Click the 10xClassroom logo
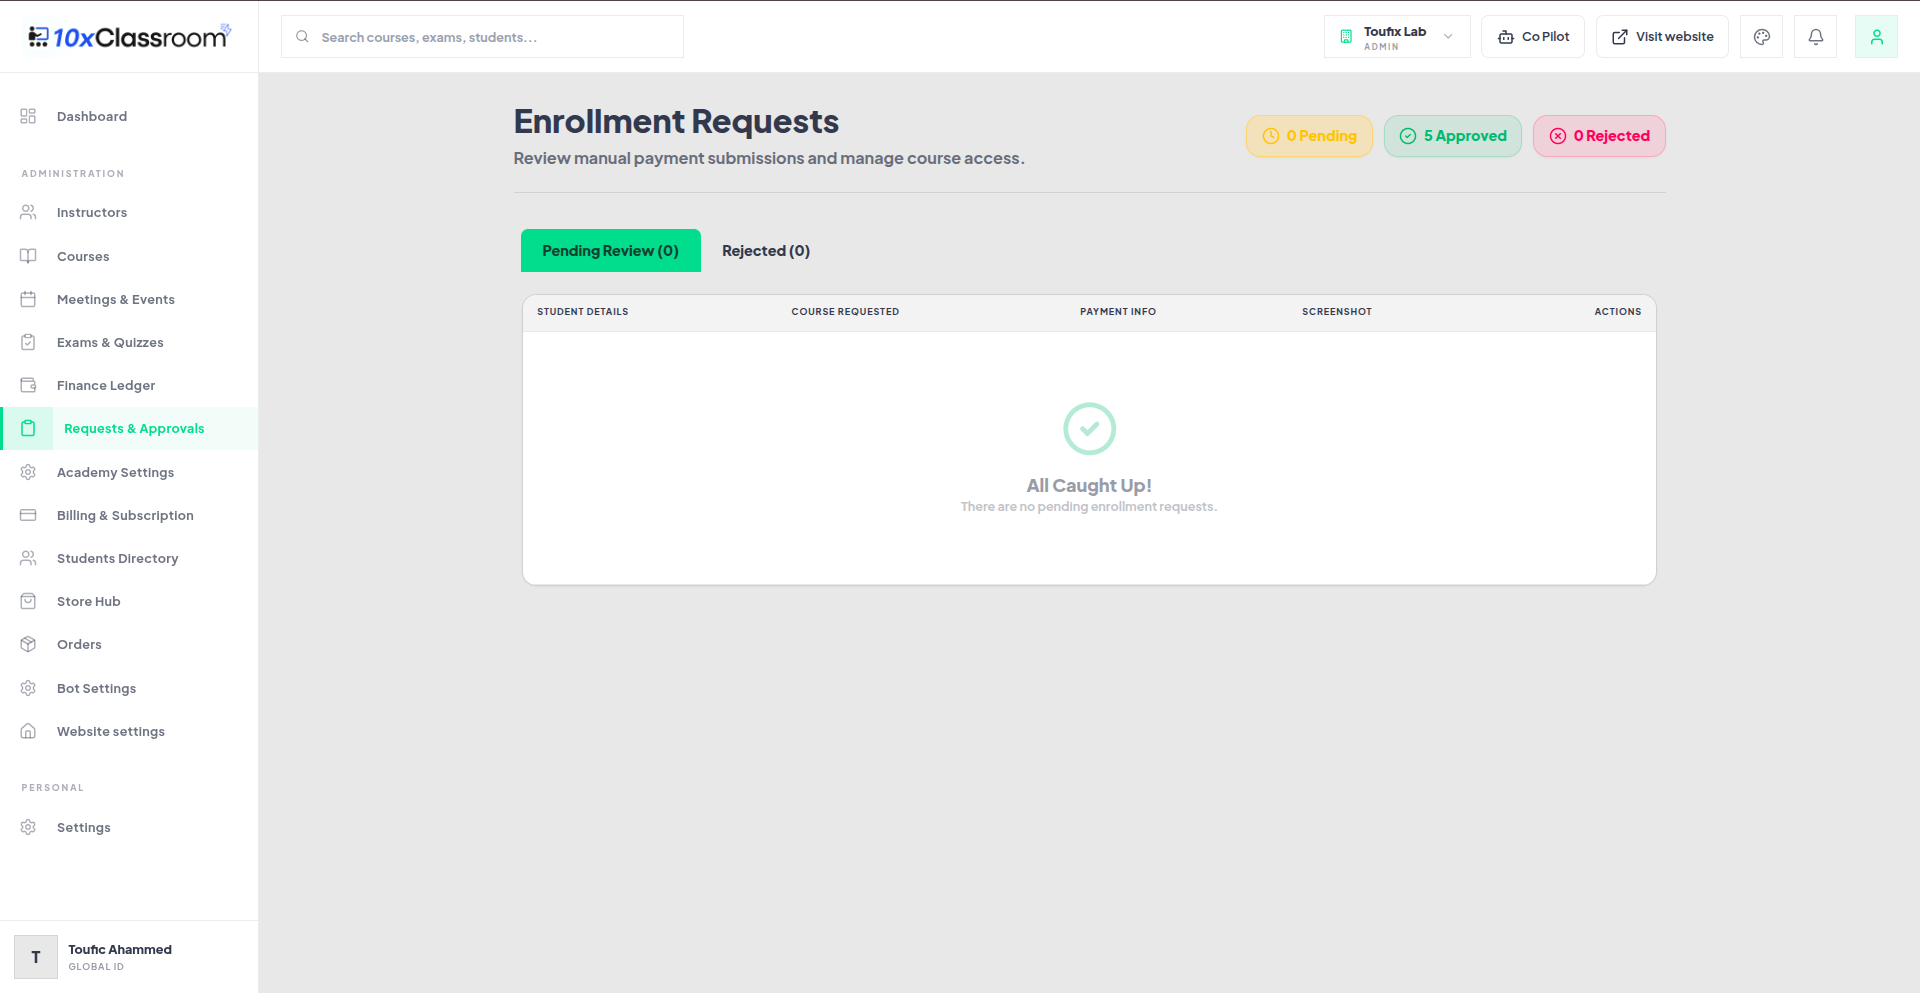1920x993 pixels. click(x=130, y=37)
